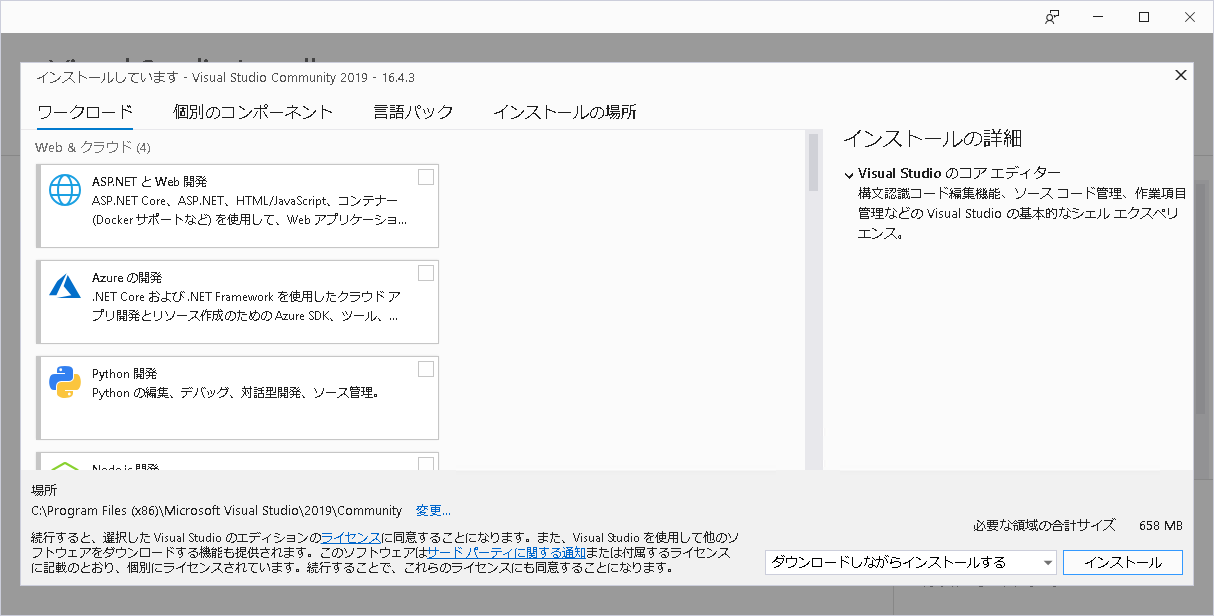This screenshot has width=1214, height=616.
Task: Minimize the installer window
Action: [1098, 17]
